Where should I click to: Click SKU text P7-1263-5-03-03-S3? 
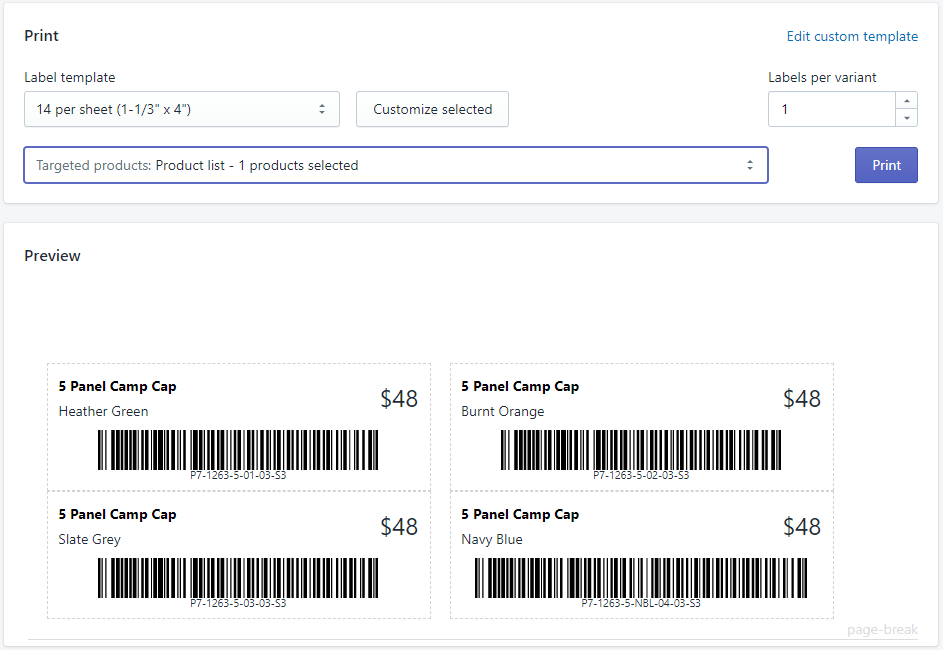pyautogui.click(x=238, y=603)
